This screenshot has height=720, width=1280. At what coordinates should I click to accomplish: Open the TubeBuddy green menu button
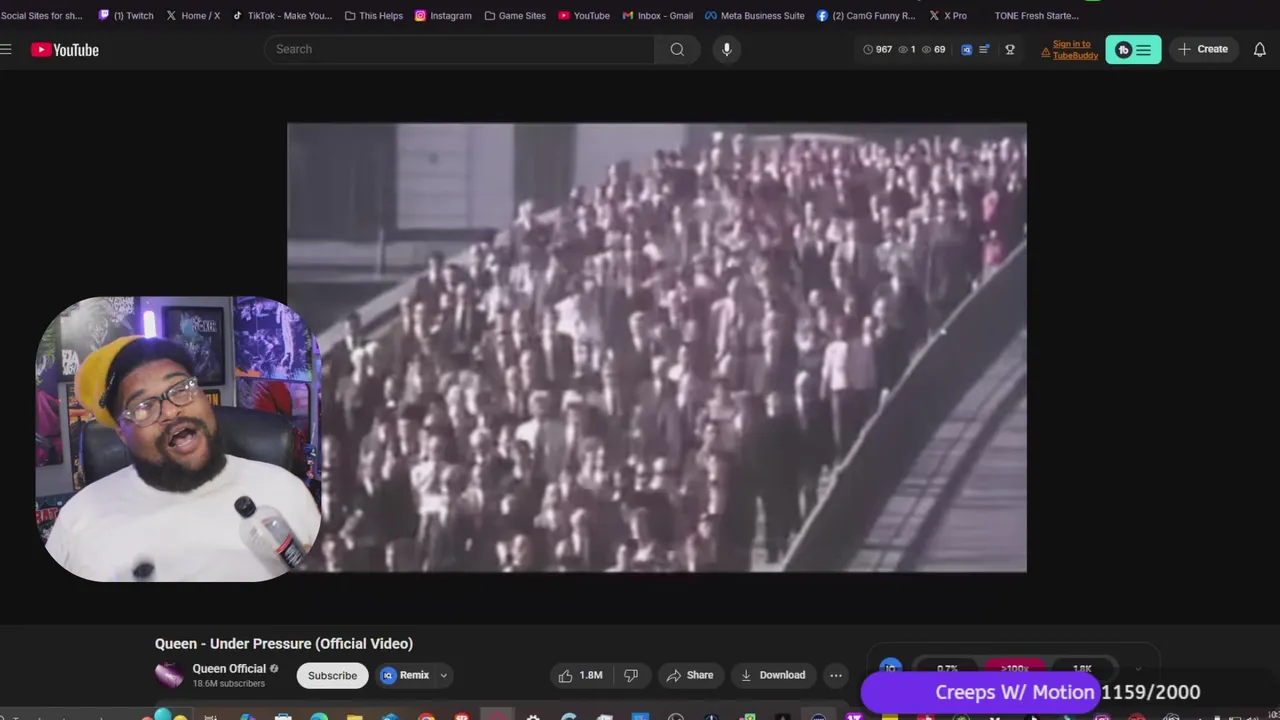1133,49
